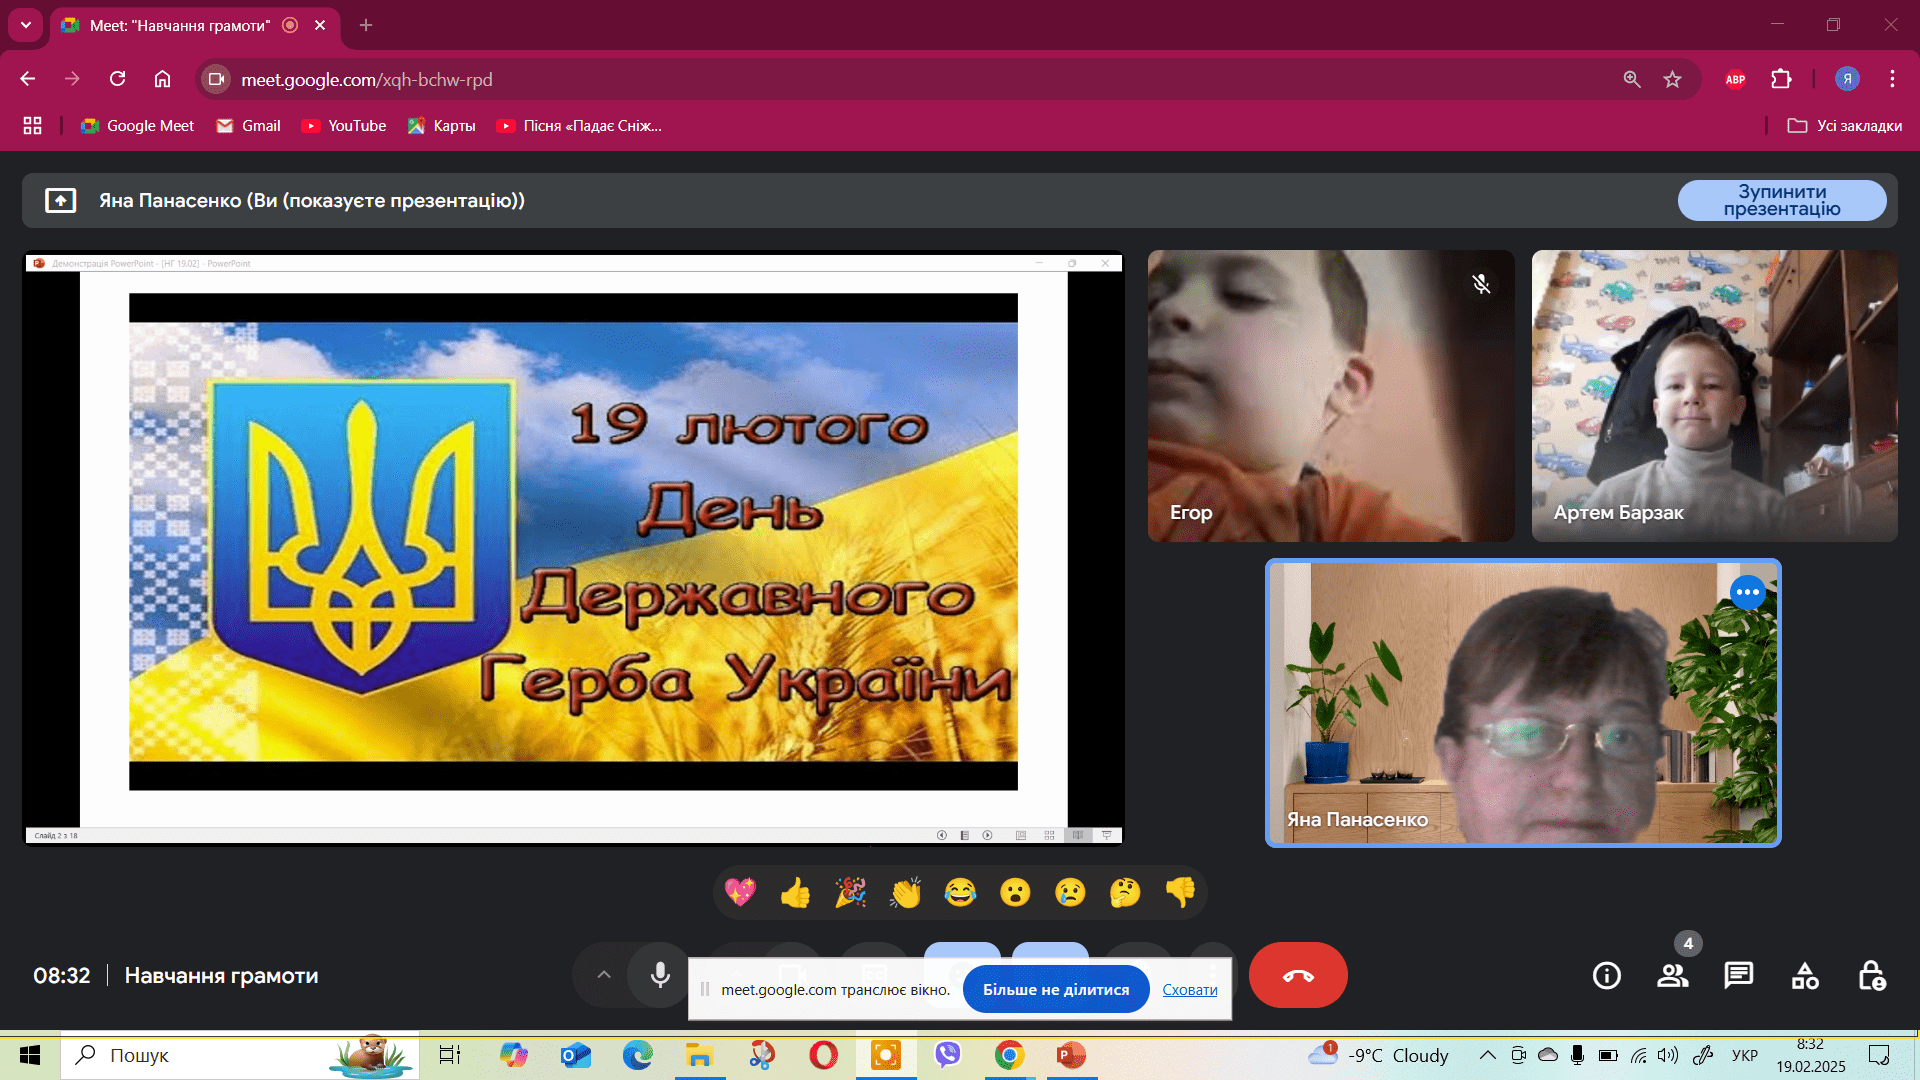Viewport: 1920px width, 1080px height.
Task: Open host controls lock icon
Action: click(1871, 975)
